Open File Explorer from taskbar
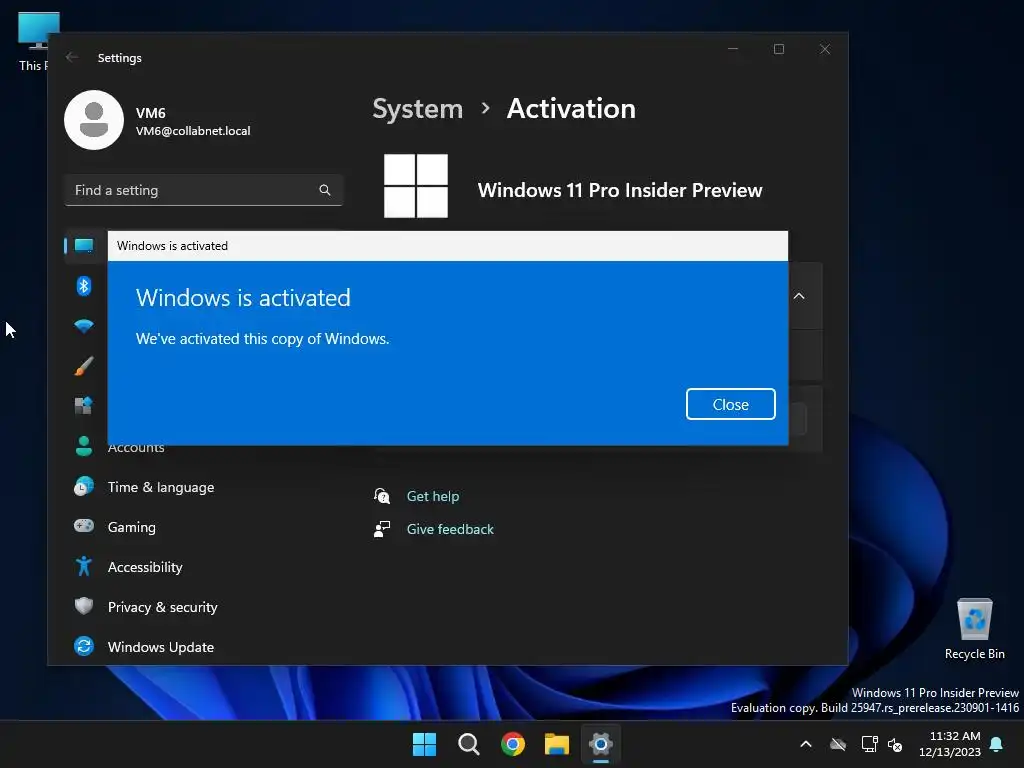 click(x=556, y=744)
